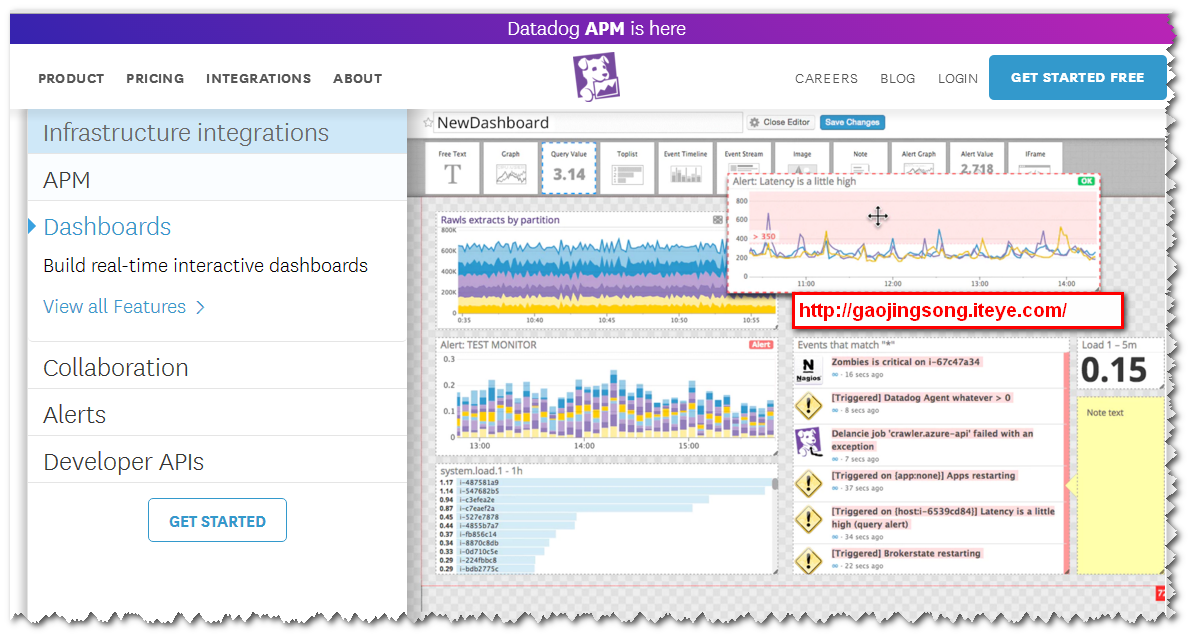The image size is (1194, 640).
Task: Click warning icon for Datadog Agent event
Action: pyautogui.click(x=809, y=406)
